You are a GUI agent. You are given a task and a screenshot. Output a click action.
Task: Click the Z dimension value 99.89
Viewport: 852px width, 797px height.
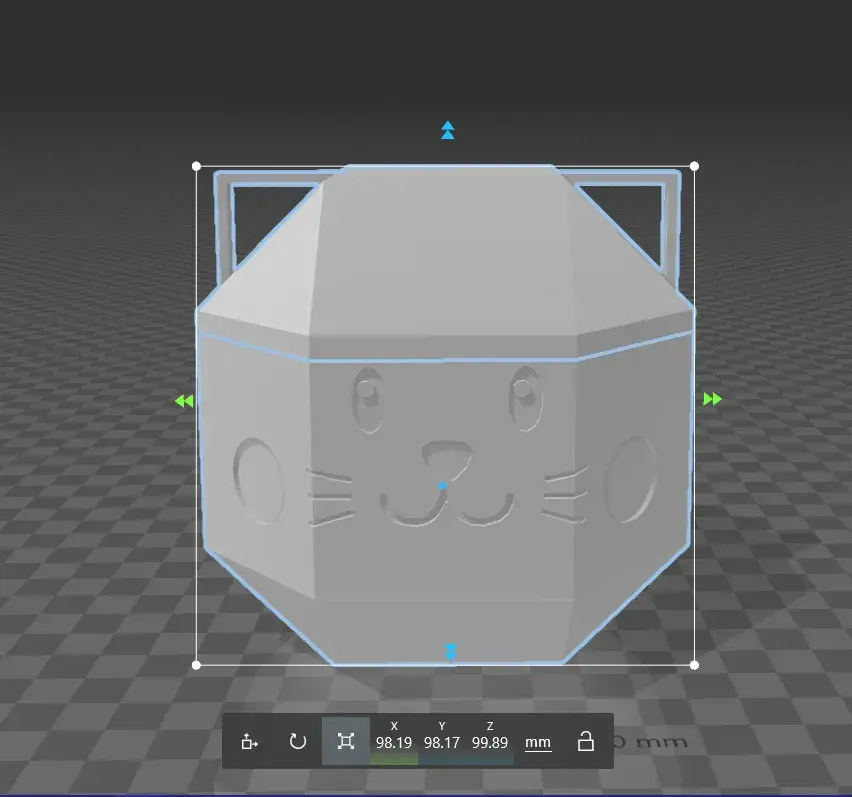point(490,743)
